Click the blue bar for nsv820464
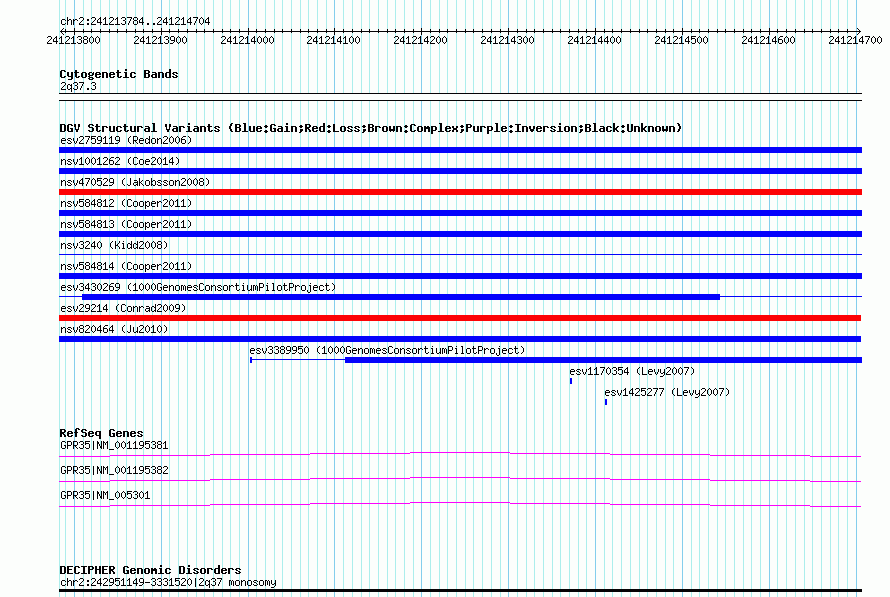The width and height of the screenshot is (890, 597). click(x=460, y=339)
